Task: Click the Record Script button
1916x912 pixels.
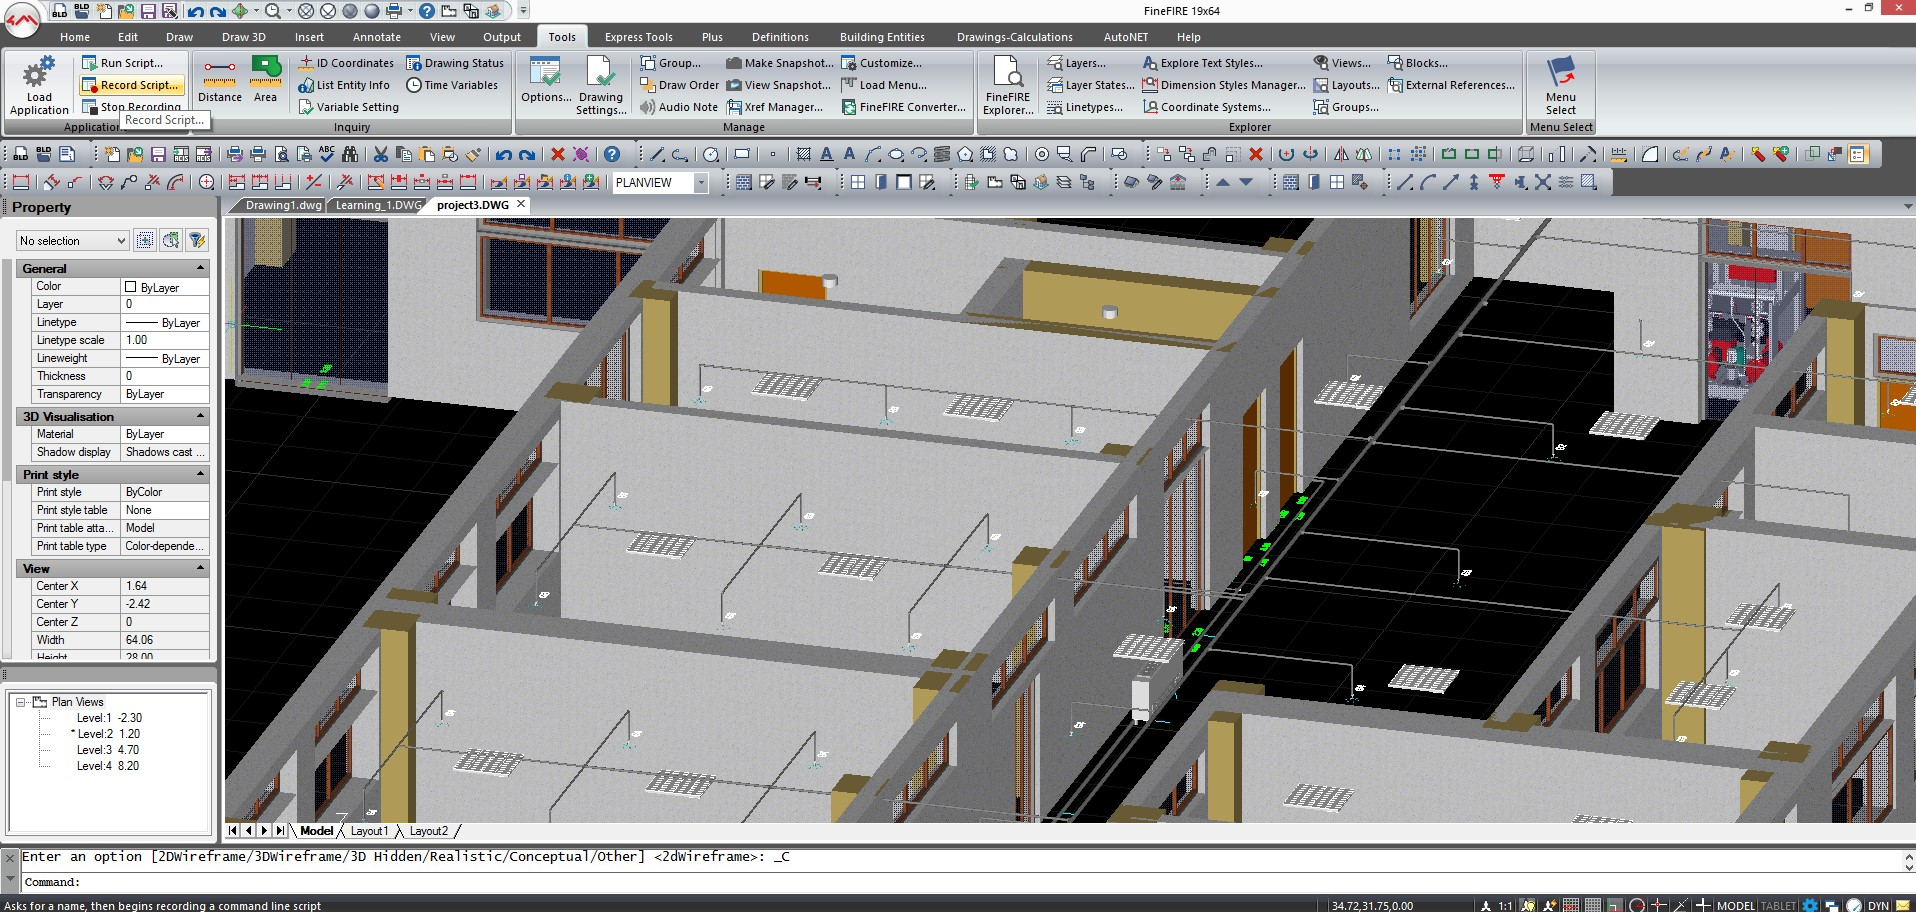Action: (130, 85)
